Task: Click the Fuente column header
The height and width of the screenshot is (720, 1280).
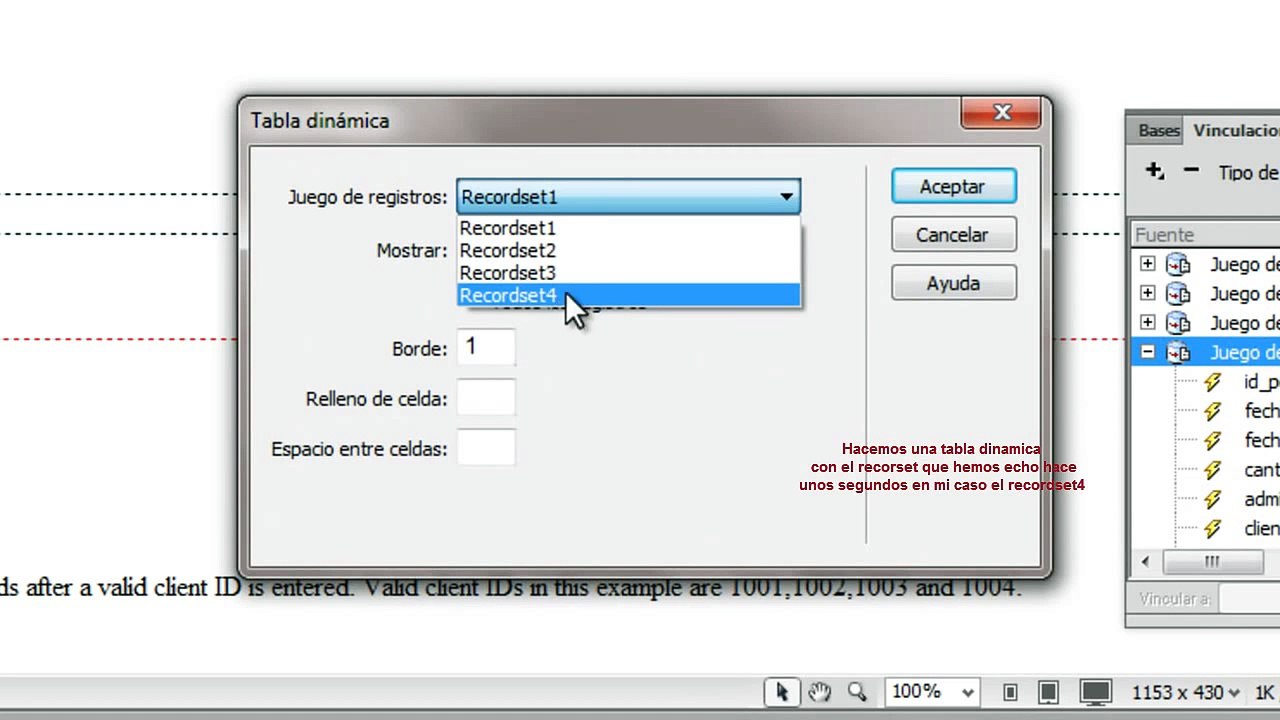Action: point(1206,235)
